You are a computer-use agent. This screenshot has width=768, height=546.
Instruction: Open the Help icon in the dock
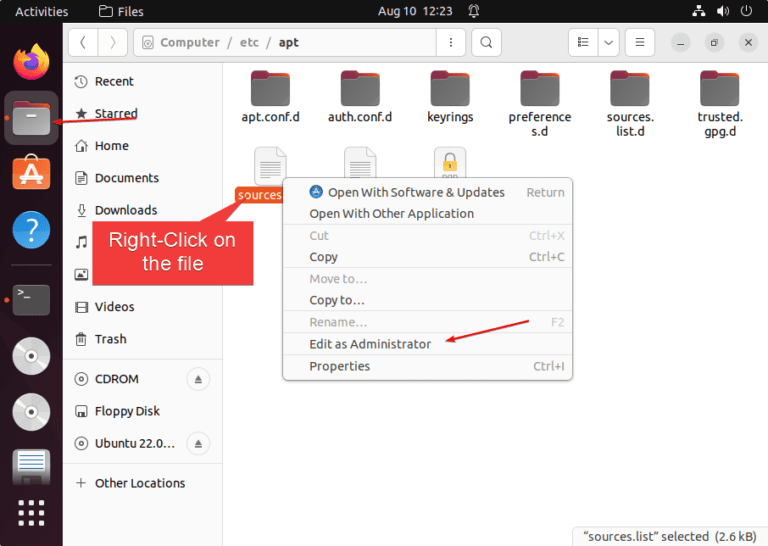click(x=31, y=230)
